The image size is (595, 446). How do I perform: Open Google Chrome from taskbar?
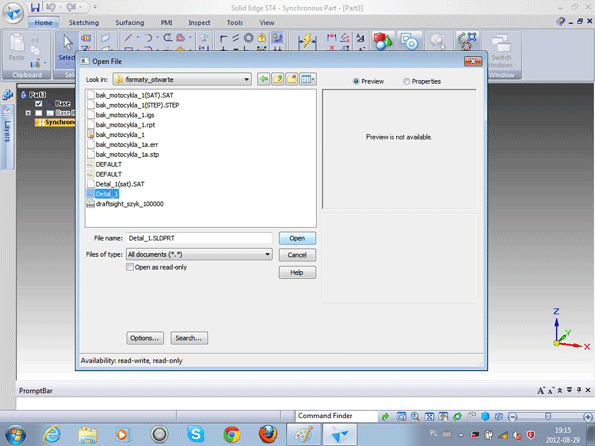coord(231,434)
